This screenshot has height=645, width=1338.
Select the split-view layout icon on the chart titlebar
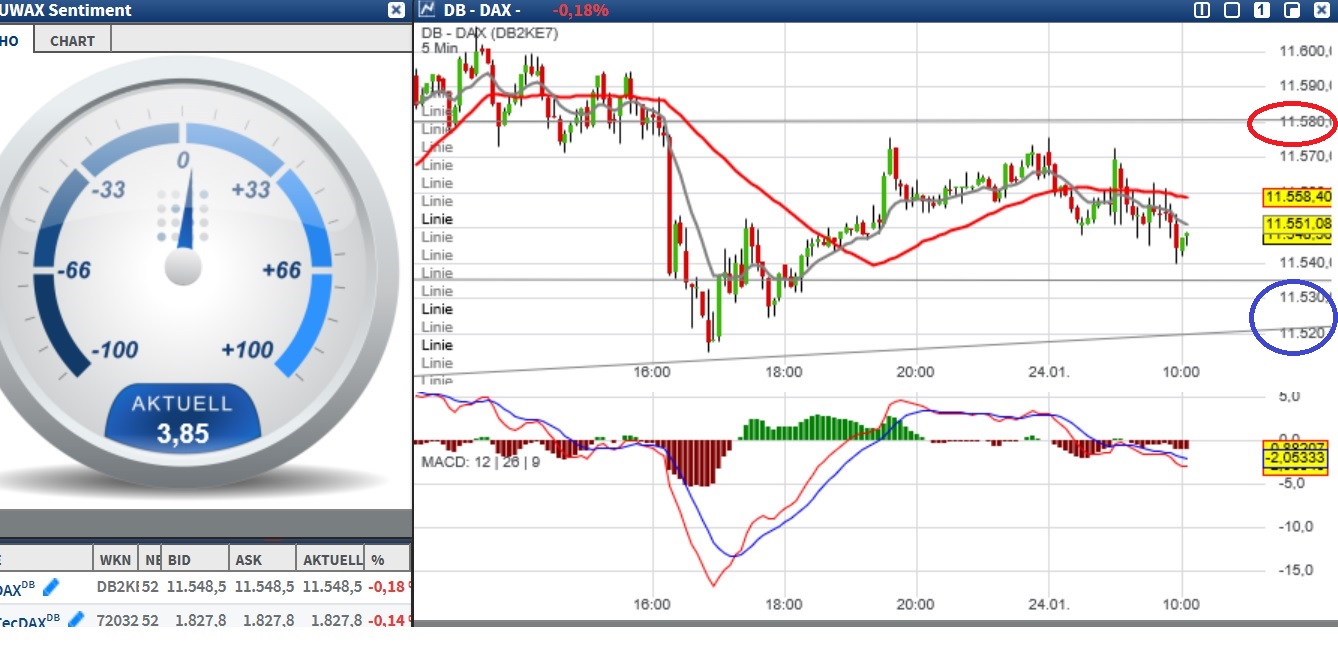1201,9
